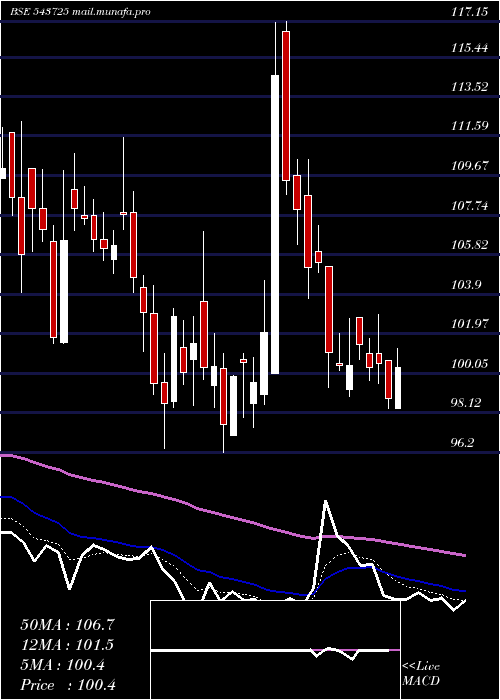
Task: Click the 12MA : 101.5 readout
Action: [67, 645]
